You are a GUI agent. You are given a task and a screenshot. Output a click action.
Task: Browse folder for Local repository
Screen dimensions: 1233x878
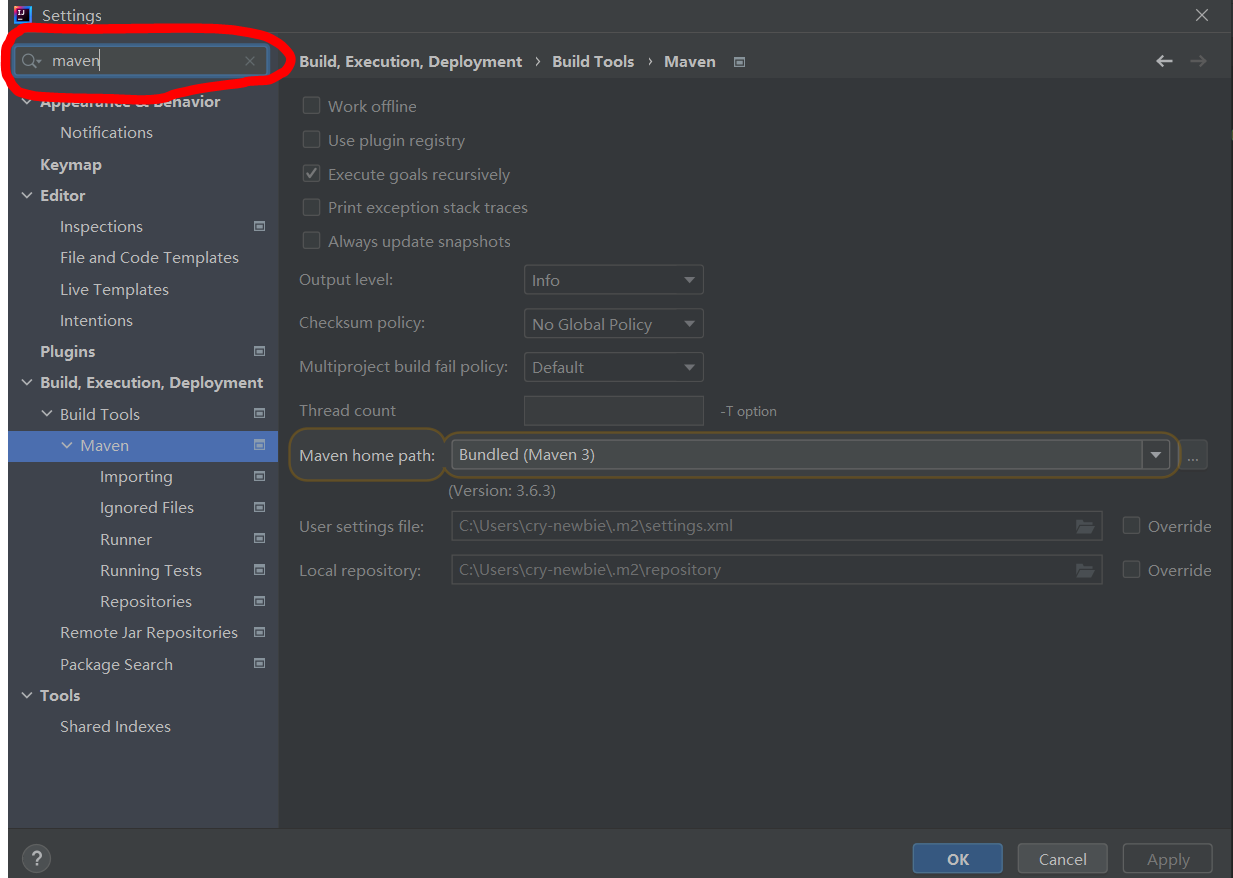pyautogui.click(x=1085, y=570)
